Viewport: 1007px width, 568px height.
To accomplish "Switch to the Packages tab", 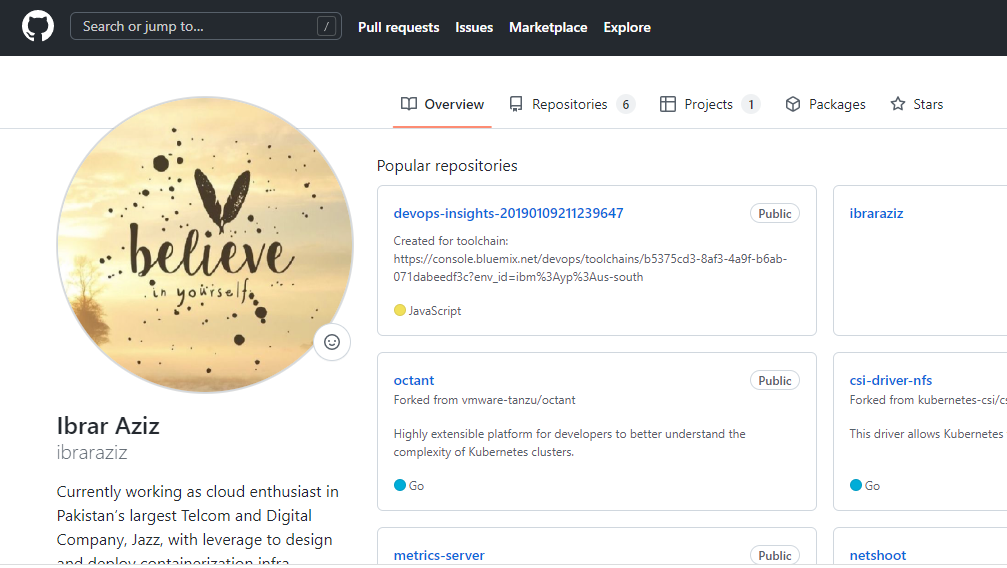I will tap(825, 104).
